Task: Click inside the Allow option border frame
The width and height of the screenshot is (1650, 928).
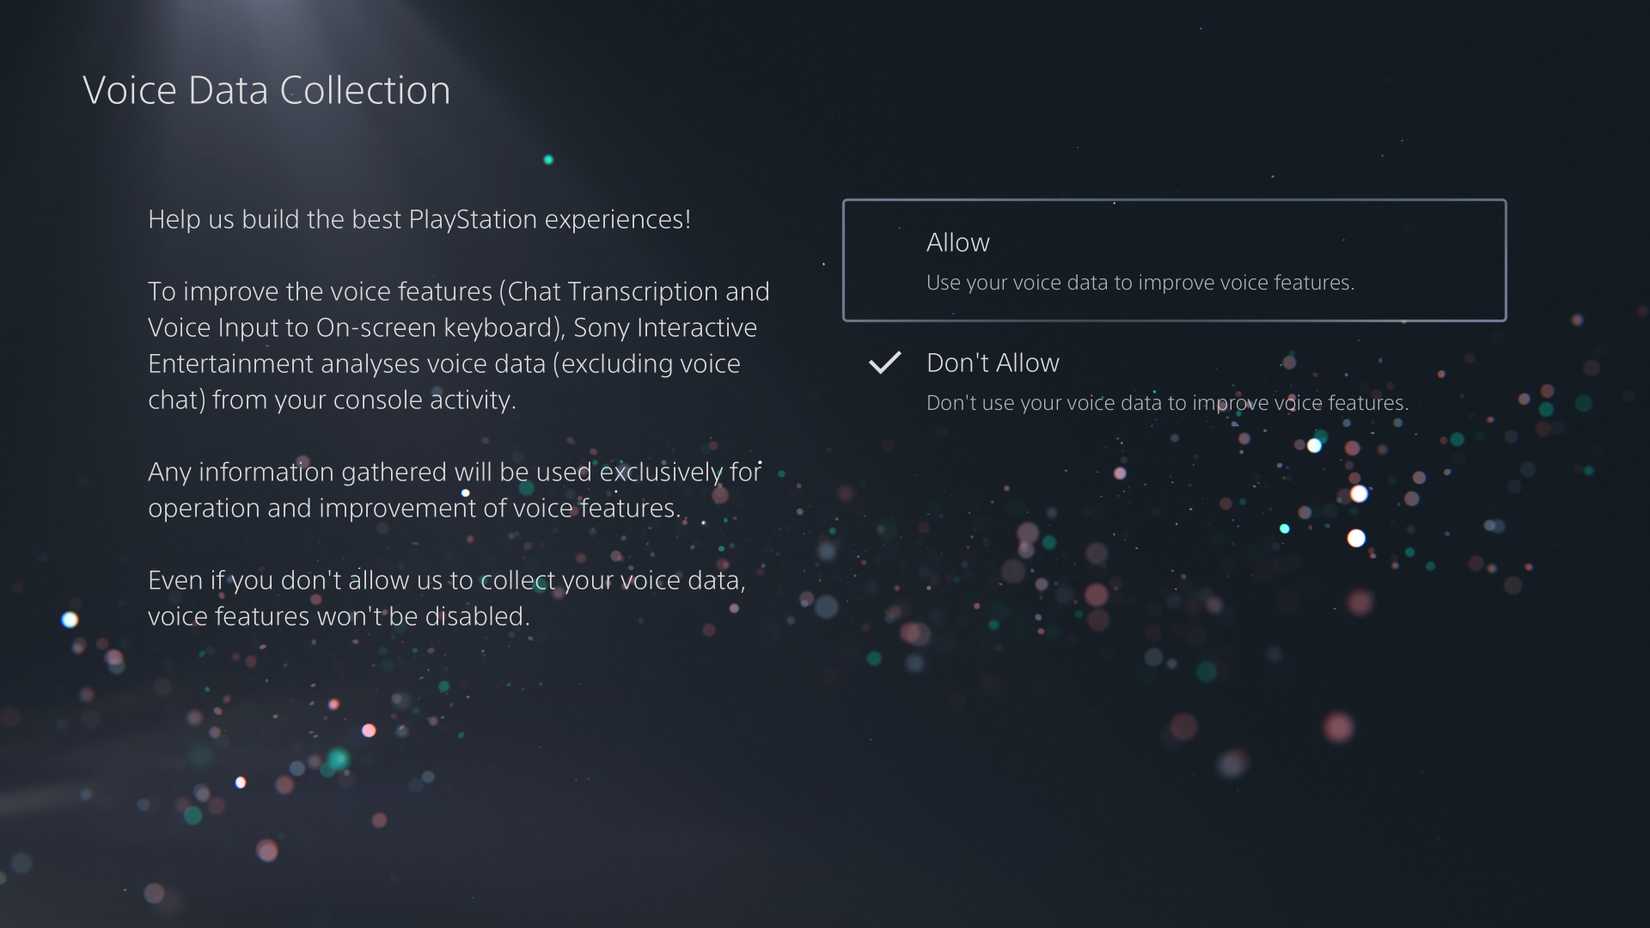Action: click(x=1174, y=260)
